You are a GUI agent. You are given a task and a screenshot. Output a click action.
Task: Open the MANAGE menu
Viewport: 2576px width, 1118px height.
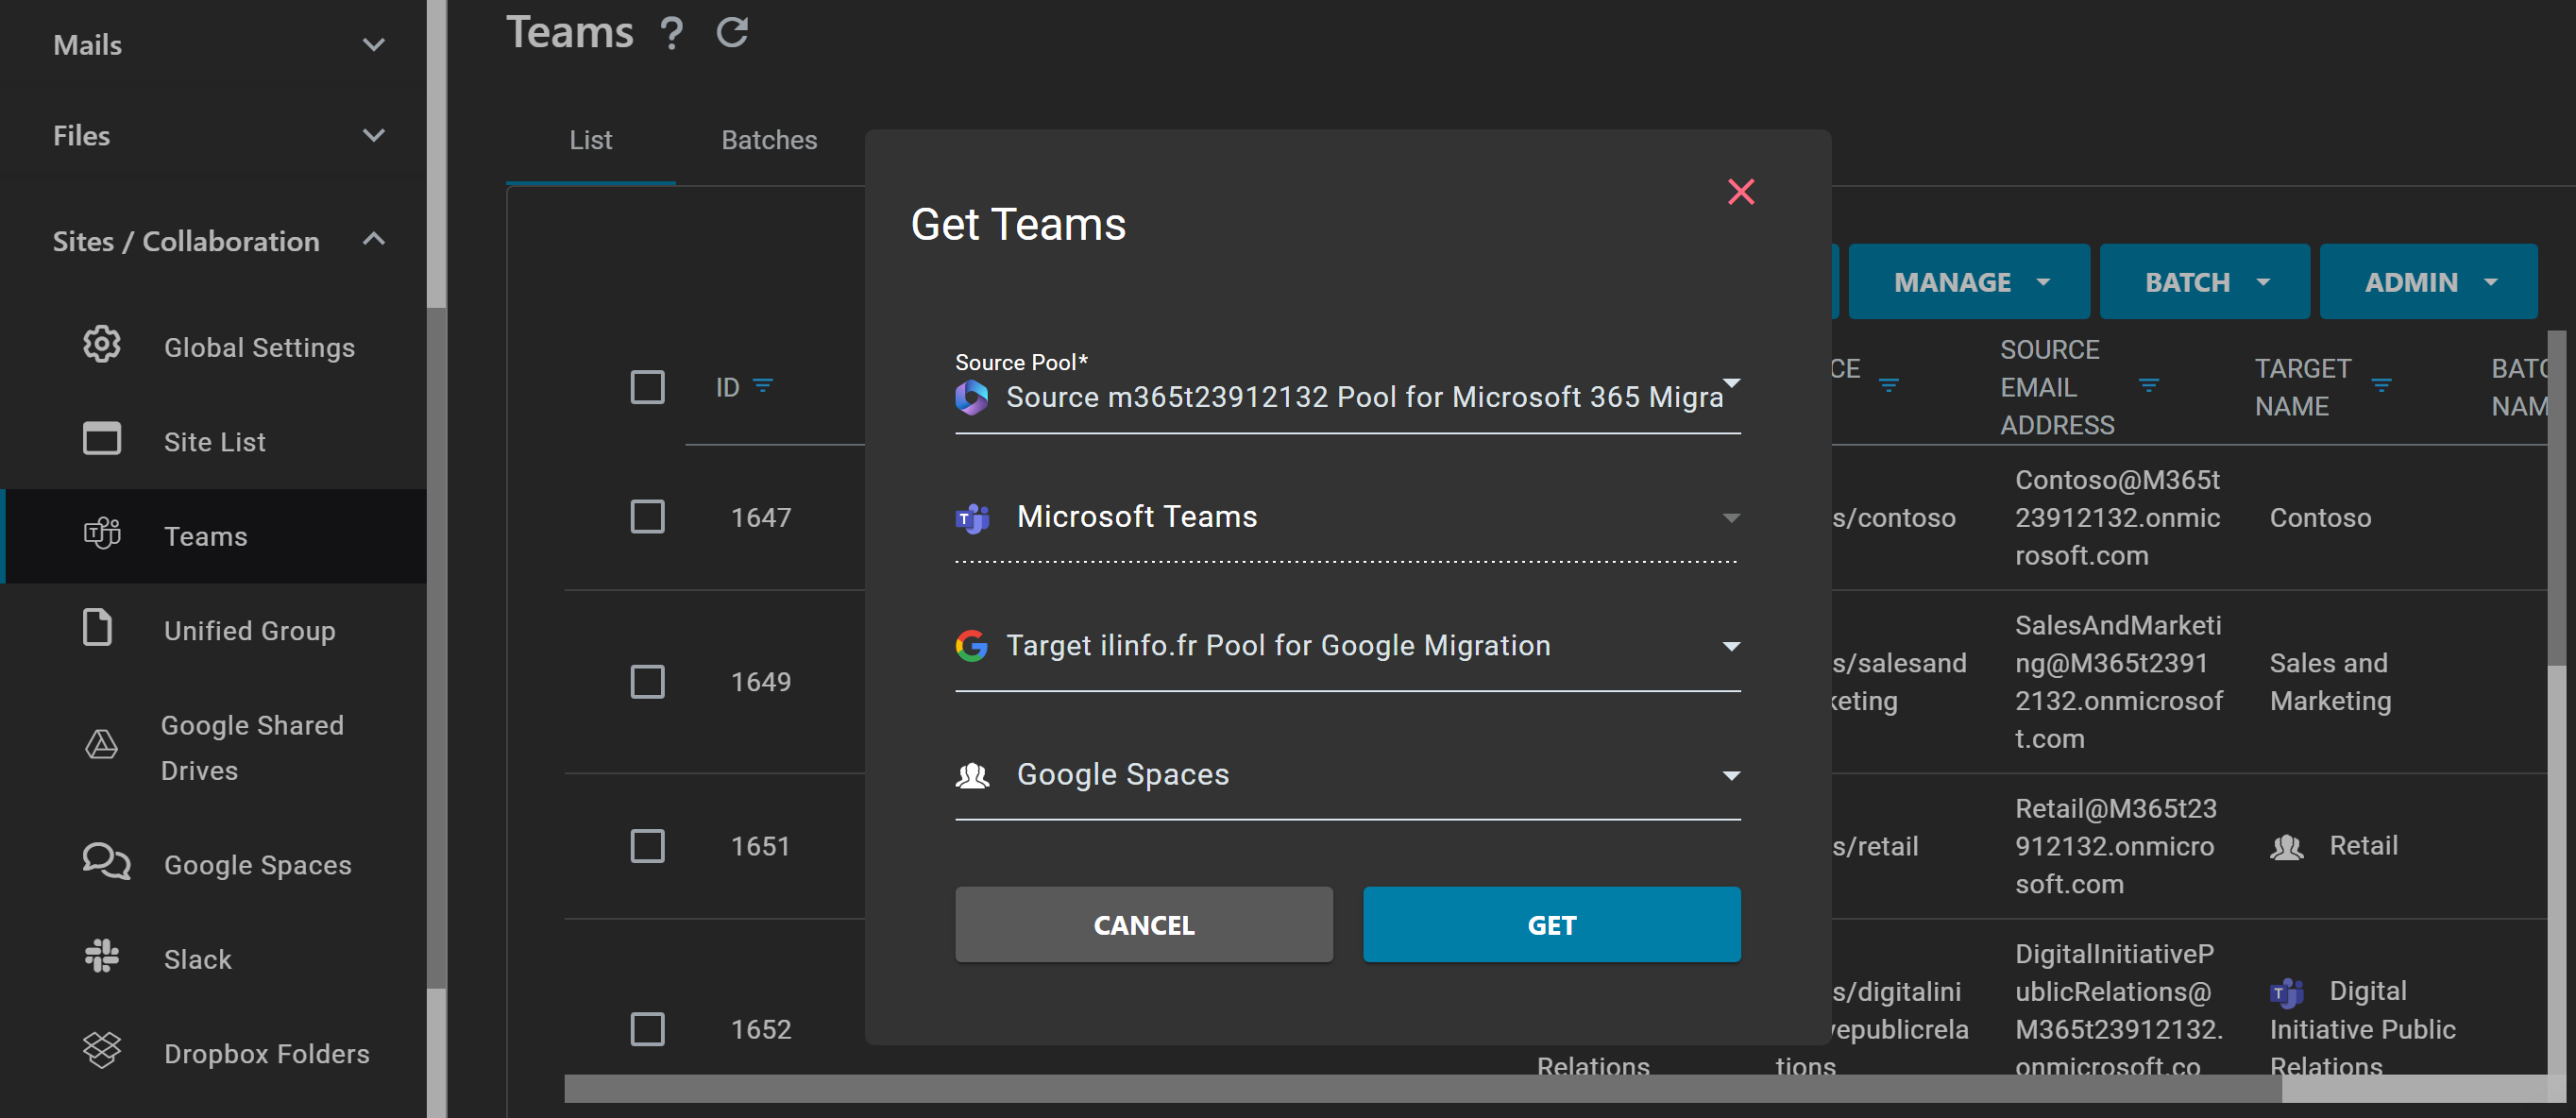(1968, 282)
